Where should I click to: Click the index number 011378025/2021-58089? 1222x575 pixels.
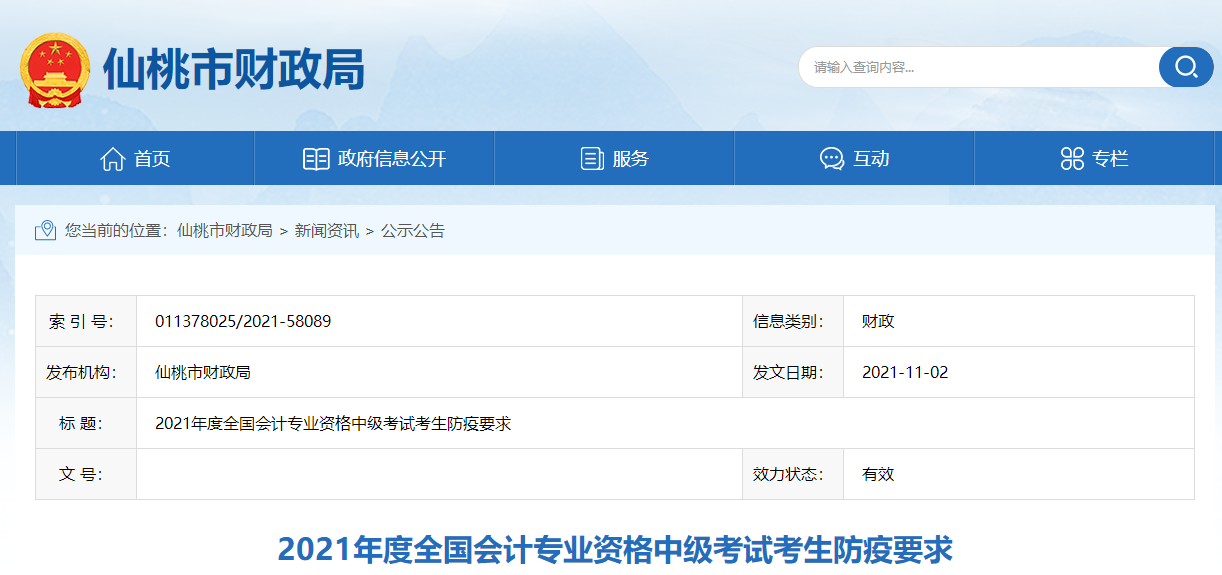coord(243,321)
